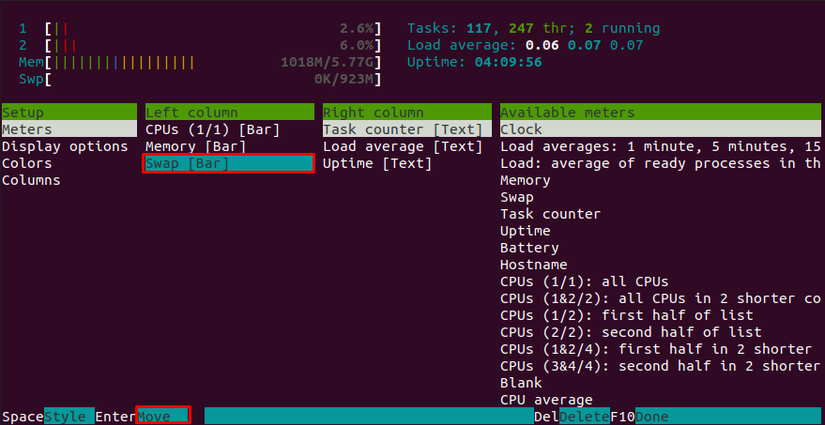Choose Clock from Available meters
This screenshot has width=825, height=425.
662,129
